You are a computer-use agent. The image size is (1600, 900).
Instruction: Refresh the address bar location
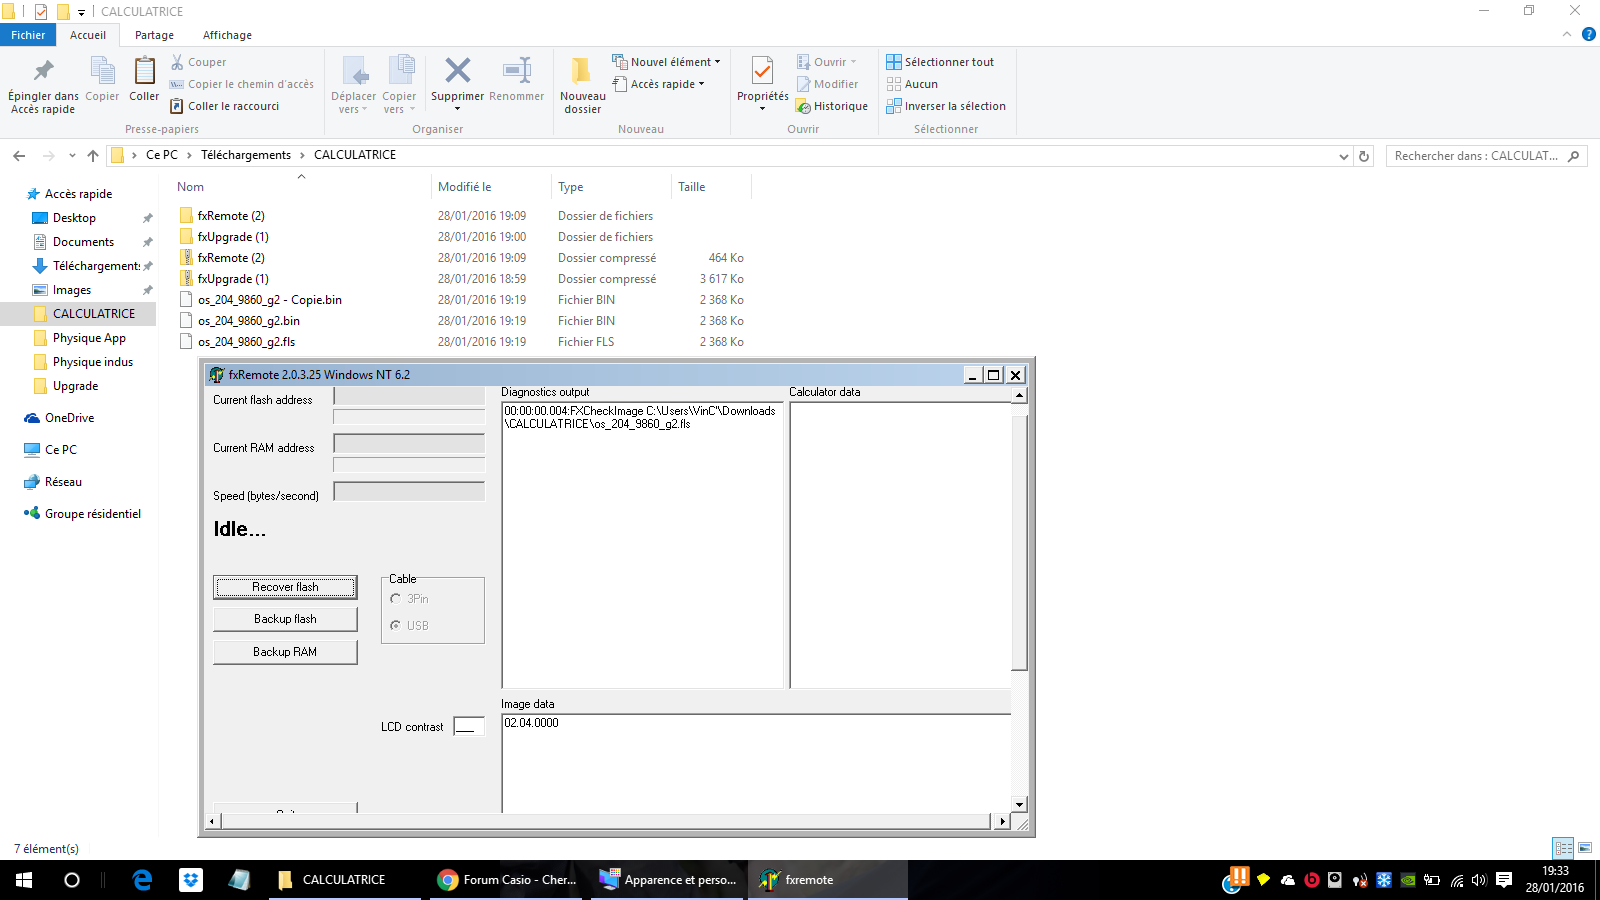(x=1363, y=156)
